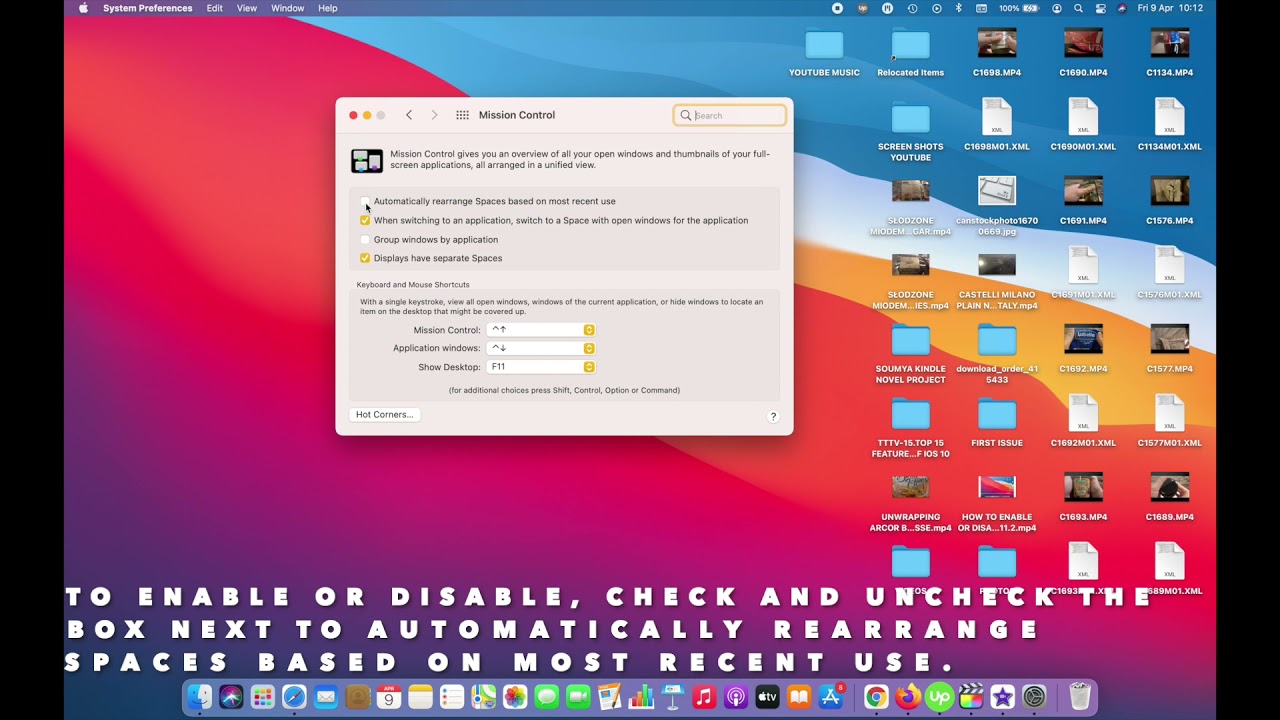Open Calendar app in Dock
The height and width of the screenshot is (720, 1280).
[389, 697]
